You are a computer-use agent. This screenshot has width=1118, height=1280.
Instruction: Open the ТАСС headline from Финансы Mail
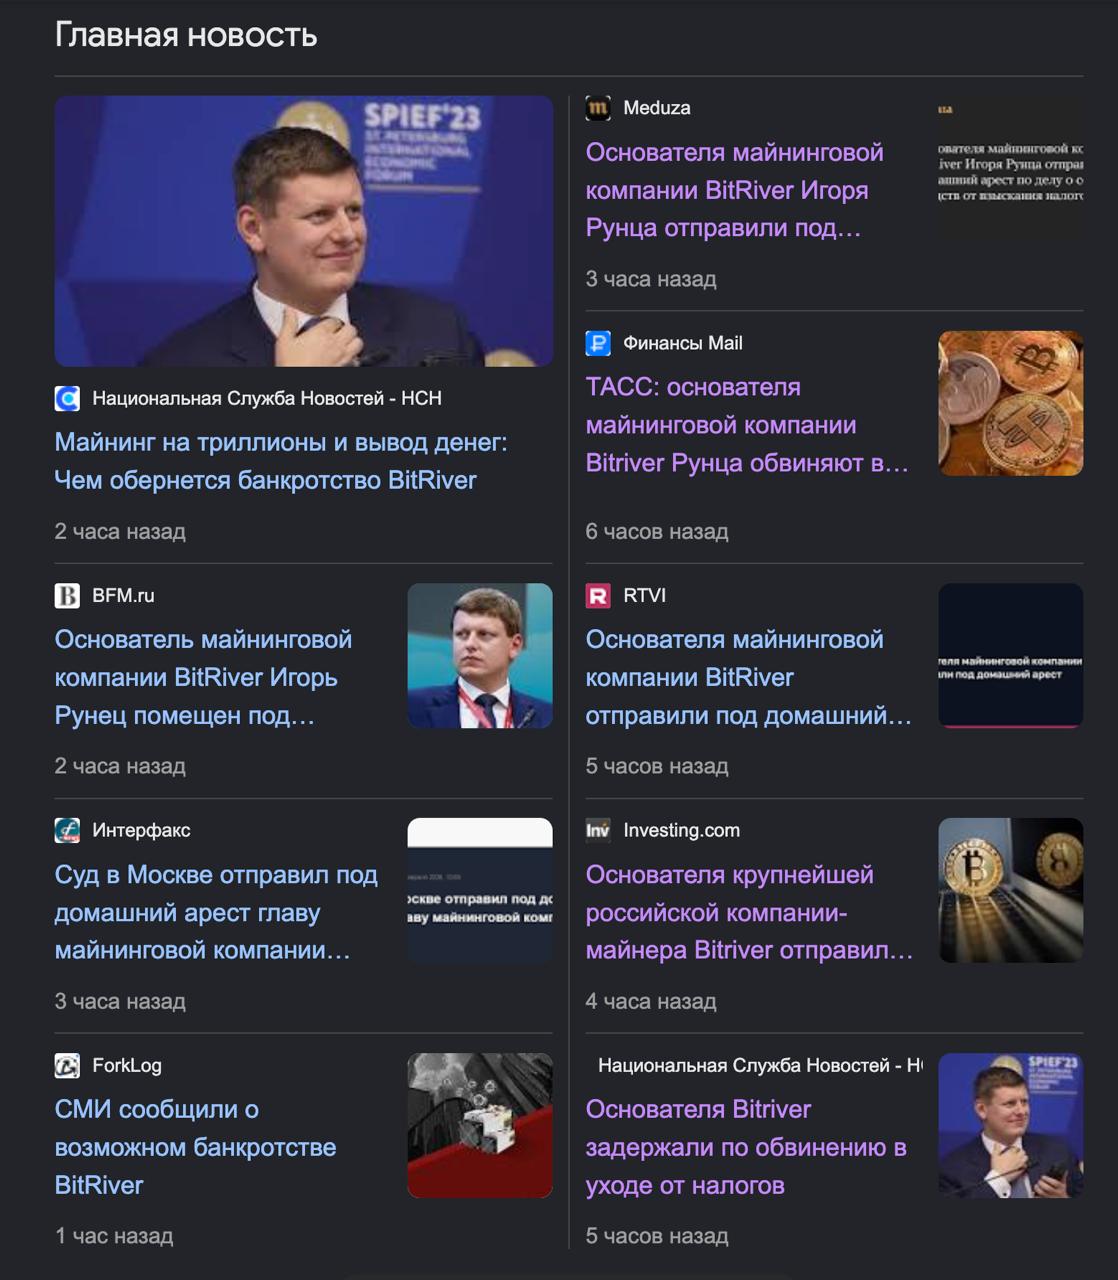tap(747, 425)
